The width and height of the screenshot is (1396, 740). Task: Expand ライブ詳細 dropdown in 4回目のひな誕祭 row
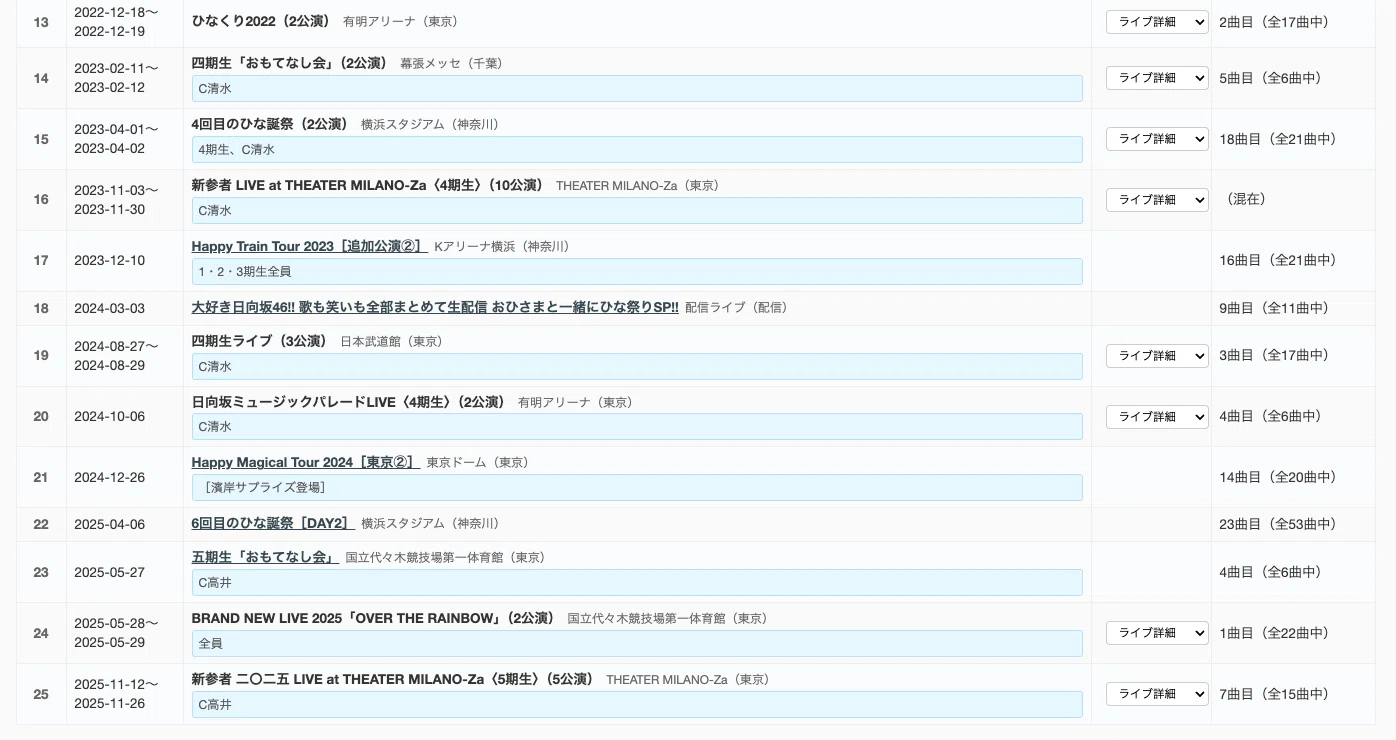coord(1157,139)
